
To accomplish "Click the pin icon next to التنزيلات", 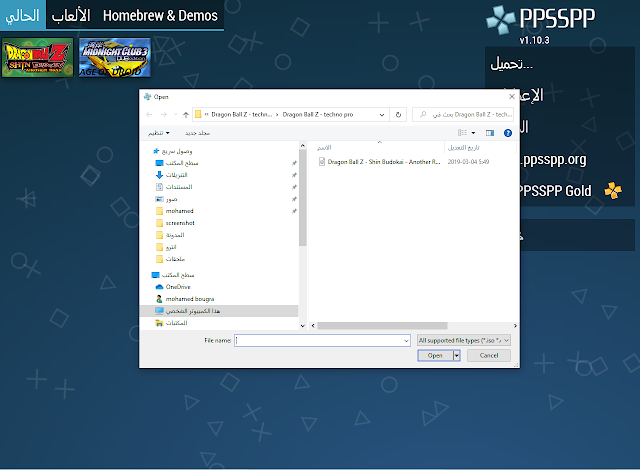I will (294, 175).
